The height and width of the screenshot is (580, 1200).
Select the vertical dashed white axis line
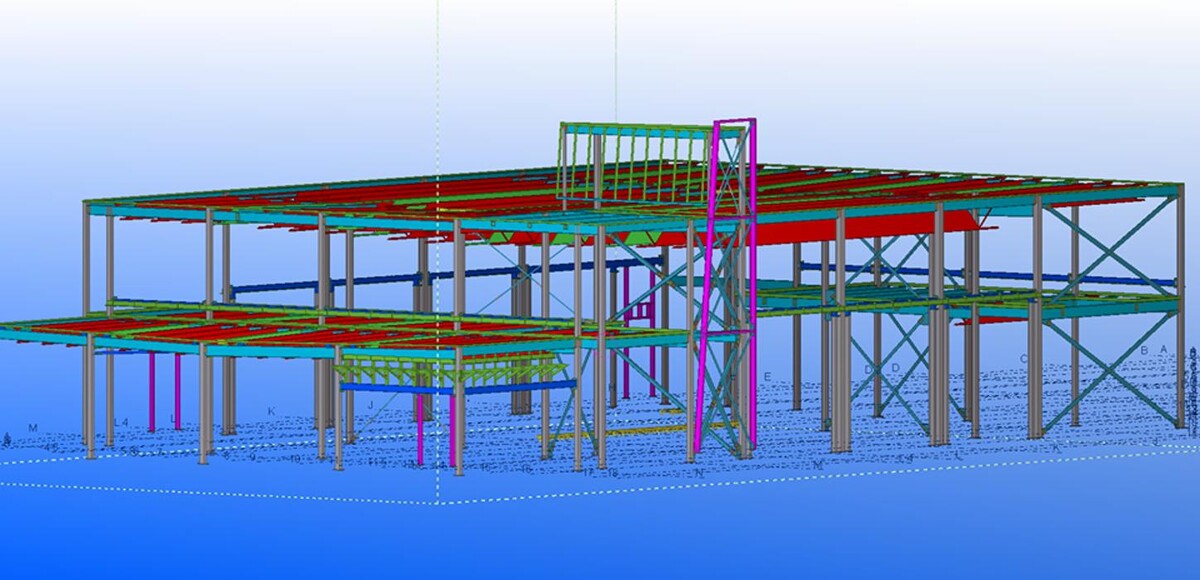(438, 100)
